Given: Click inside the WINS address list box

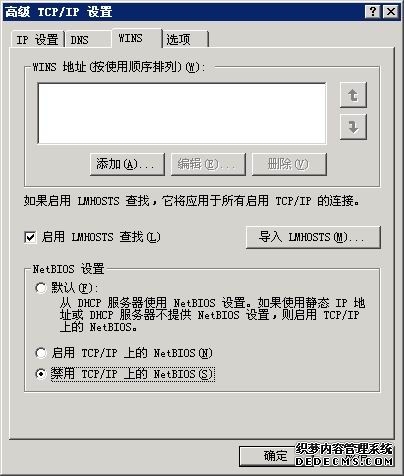Looking at the screenshot, I should point(182,113).
